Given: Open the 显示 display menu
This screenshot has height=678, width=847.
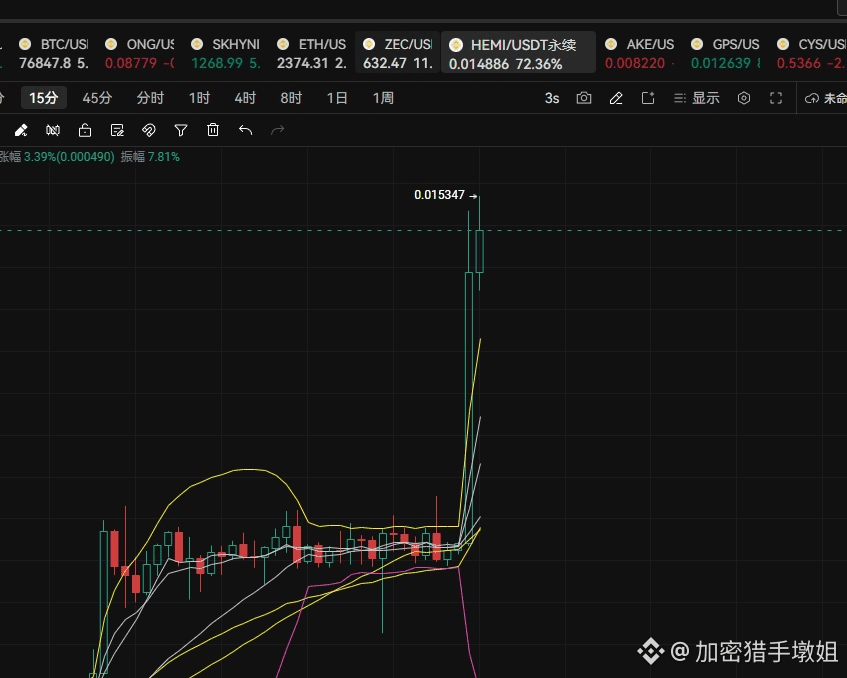Looking at the screenshot, I should click(697, 98).
